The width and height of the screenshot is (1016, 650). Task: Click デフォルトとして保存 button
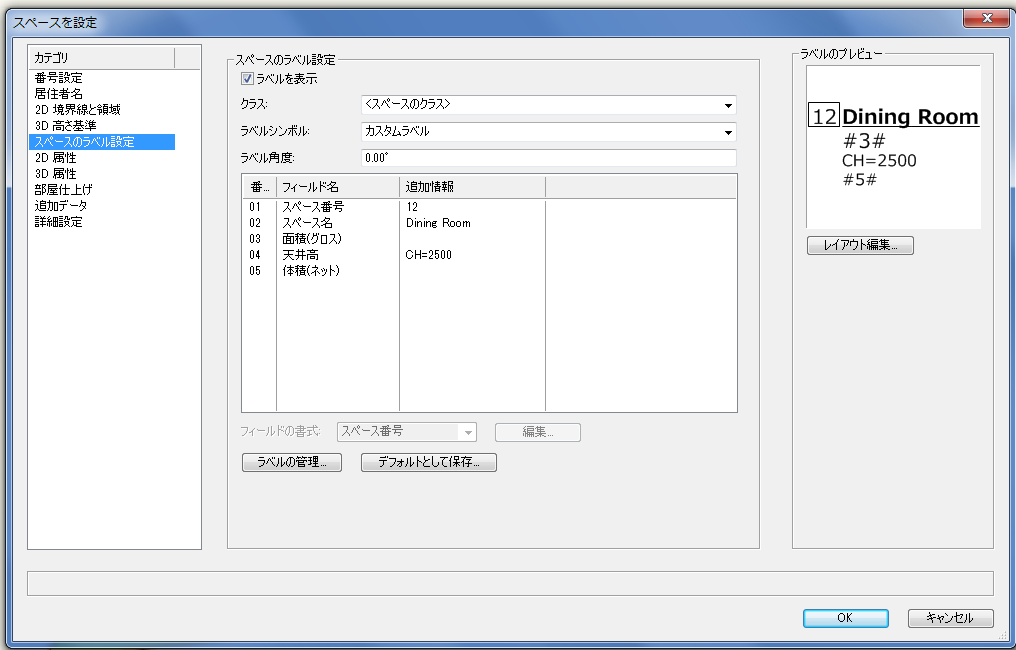pos(428,463)
